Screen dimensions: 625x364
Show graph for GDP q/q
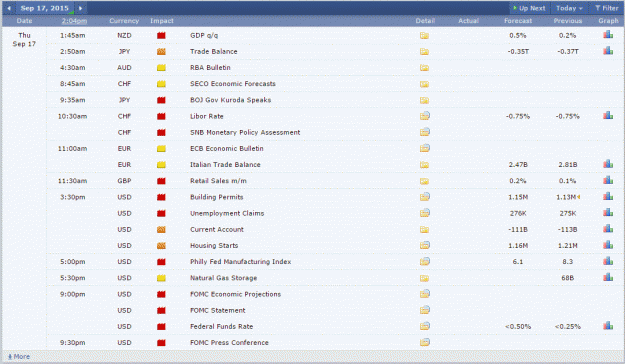tap(608, 35)
